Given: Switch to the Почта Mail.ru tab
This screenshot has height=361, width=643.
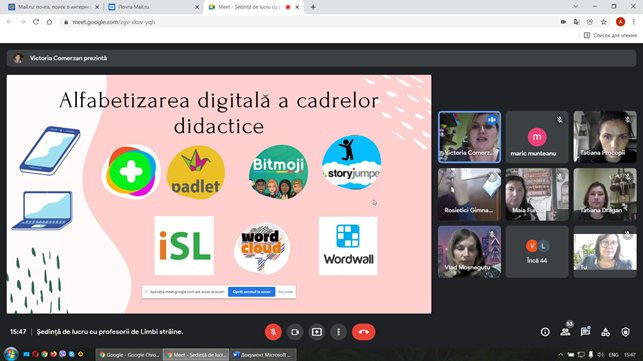Looking at the screenshot, I should point(152,7).
